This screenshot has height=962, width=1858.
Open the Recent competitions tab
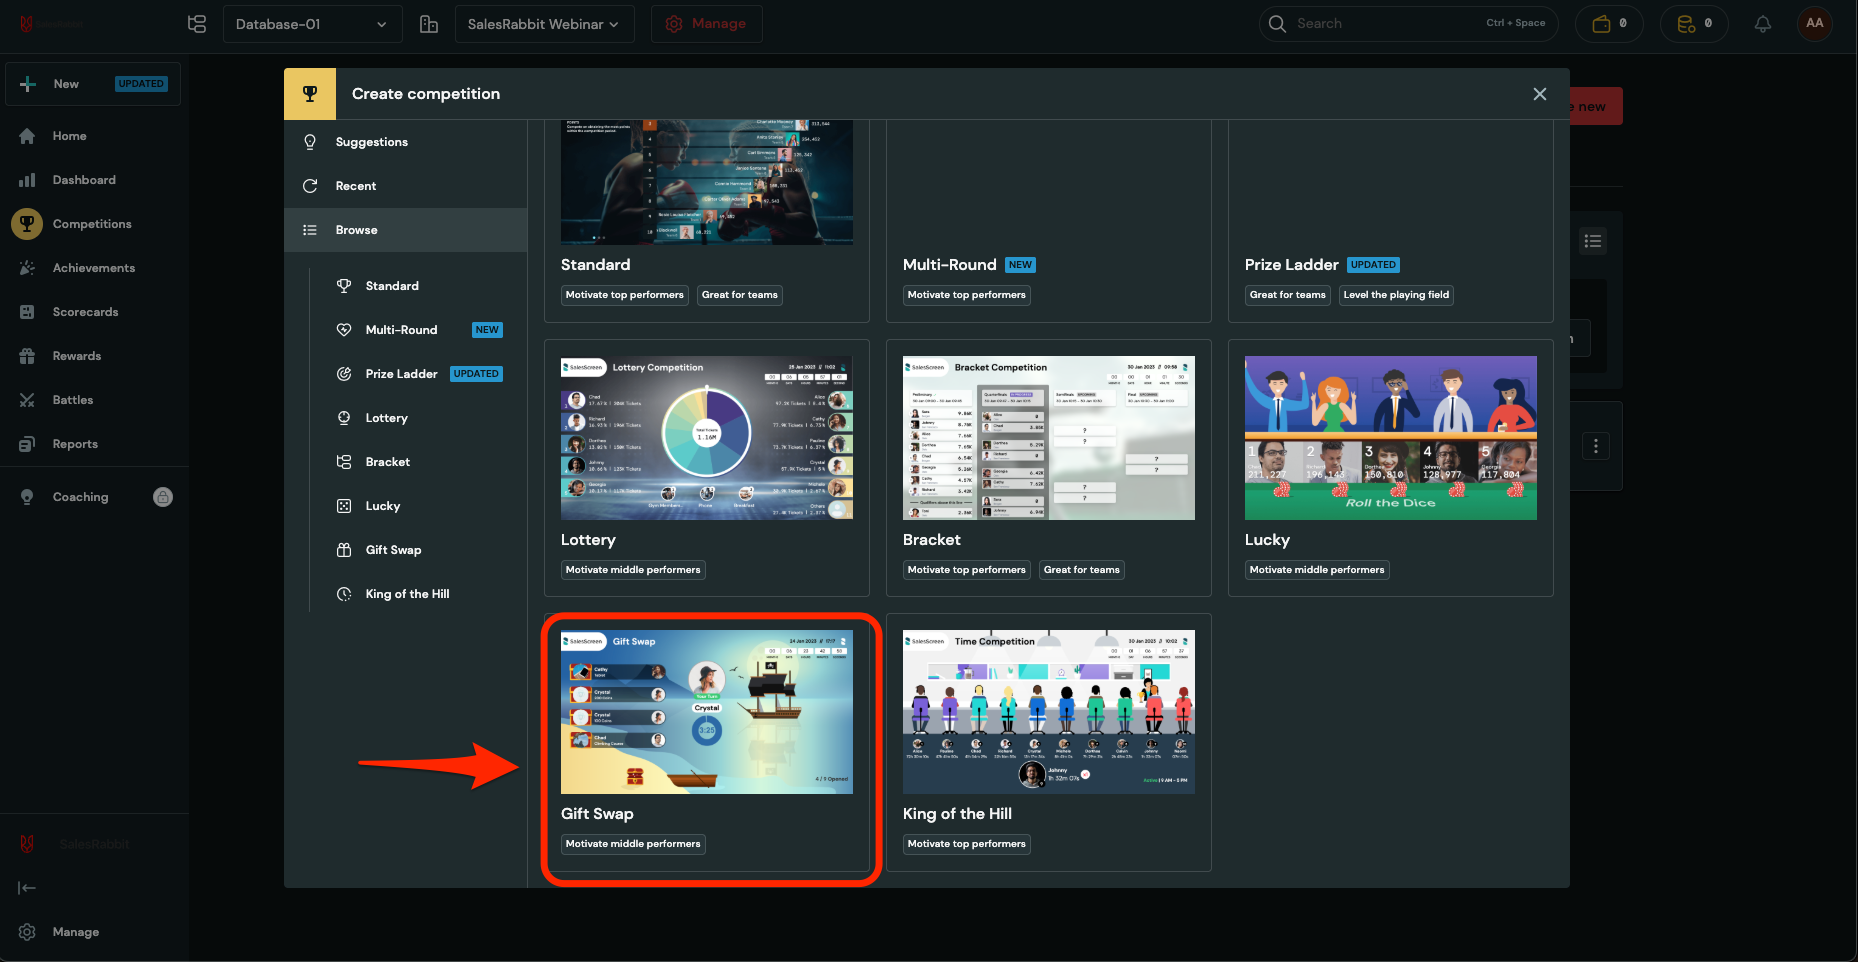point(355,186)
